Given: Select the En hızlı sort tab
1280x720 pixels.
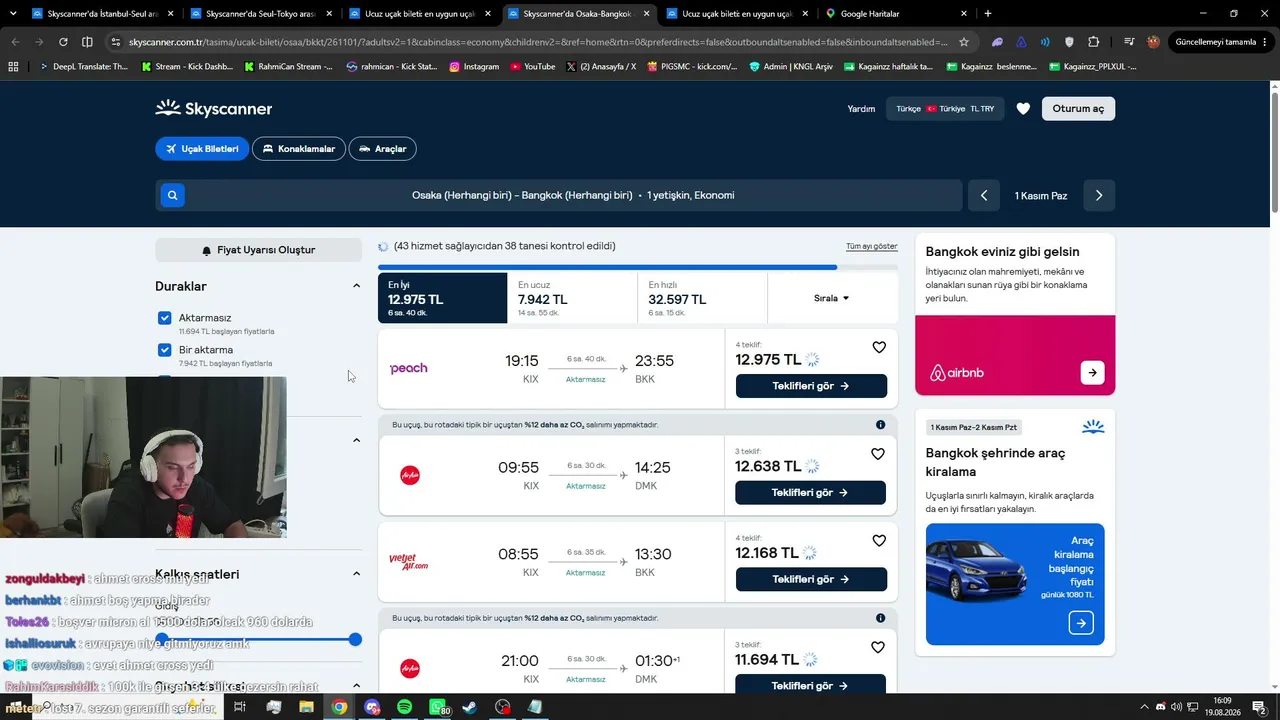Looking at the screenshot, I should (702, 298).
